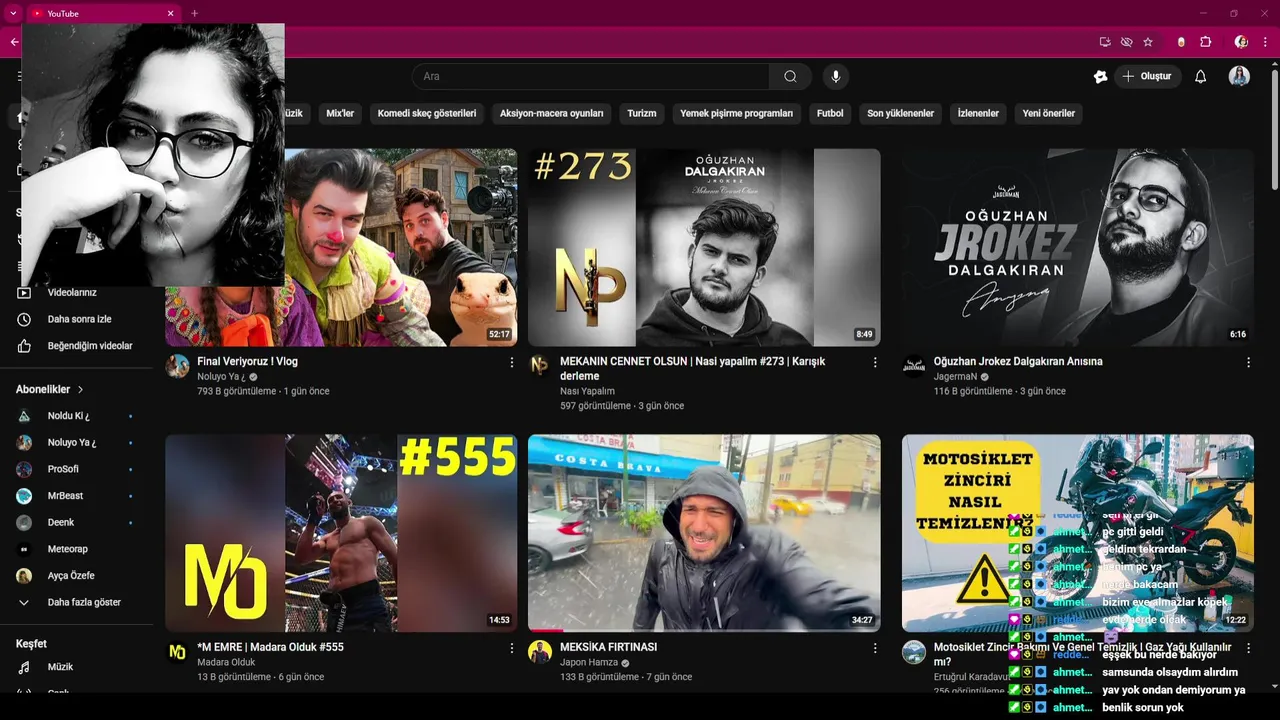This screenshot has width=1280, height=720.
Task: Select Komedi skeç gösterileri chip
Action: pyautogui.click(x=427, y=114)
